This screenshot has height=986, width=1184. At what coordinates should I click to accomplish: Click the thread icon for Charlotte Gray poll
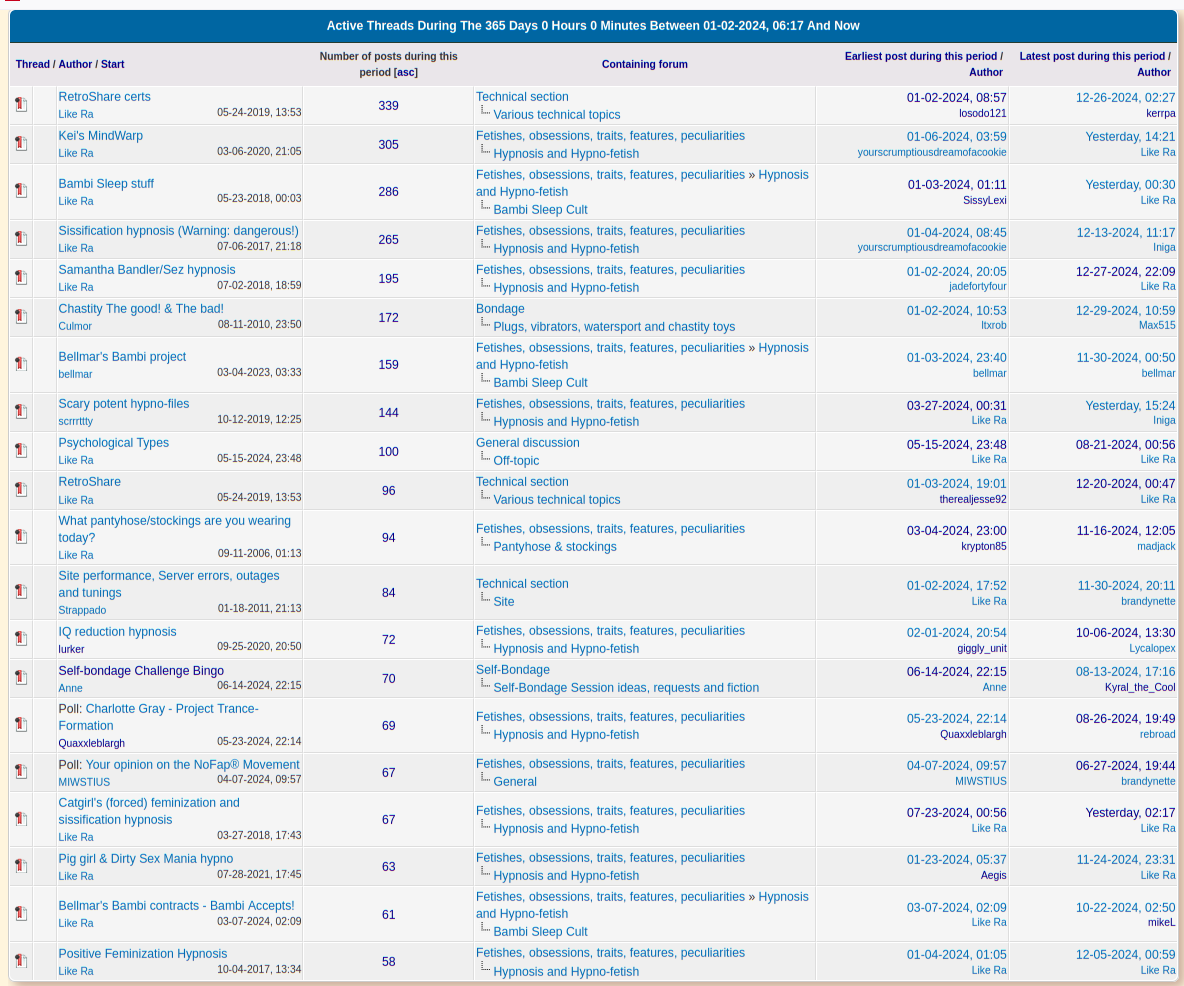coord(21,725)
